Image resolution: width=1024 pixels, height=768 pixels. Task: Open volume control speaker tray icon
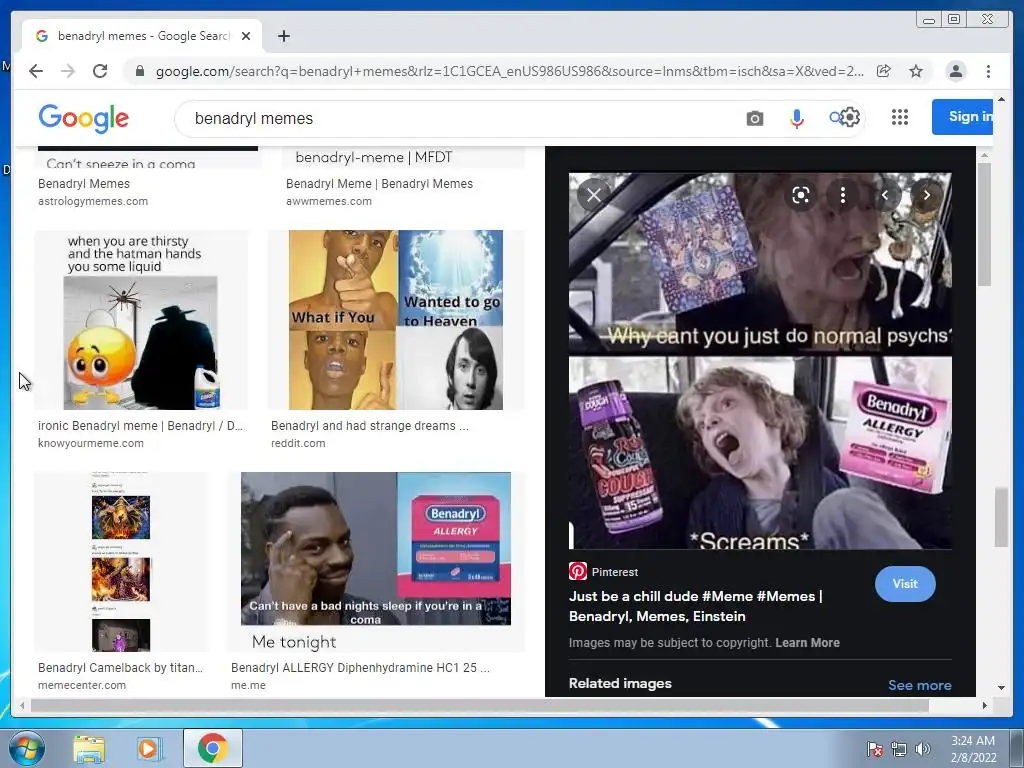coord(923,749)
